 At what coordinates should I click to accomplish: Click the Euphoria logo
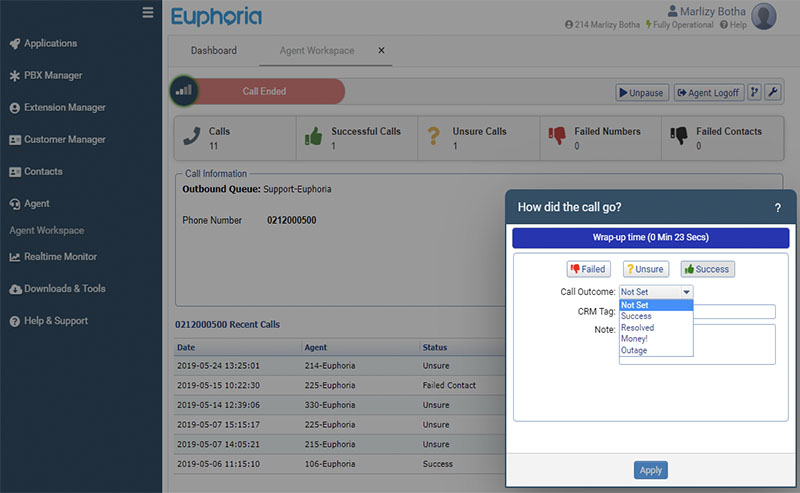tap(216, 17)
